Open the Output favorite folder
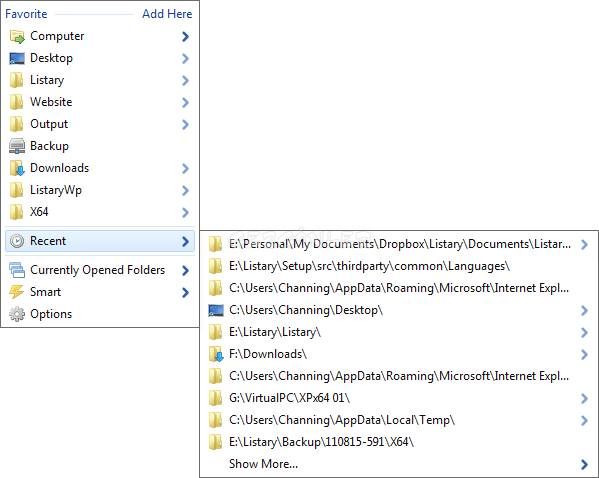The height and width of the screenshot is (478, 599). [100, 124]
